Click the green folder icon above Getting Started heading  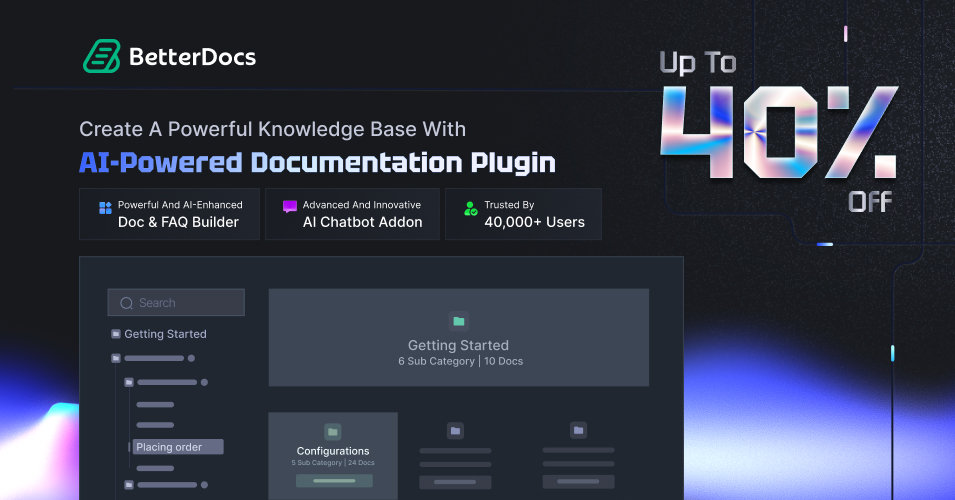458,321
